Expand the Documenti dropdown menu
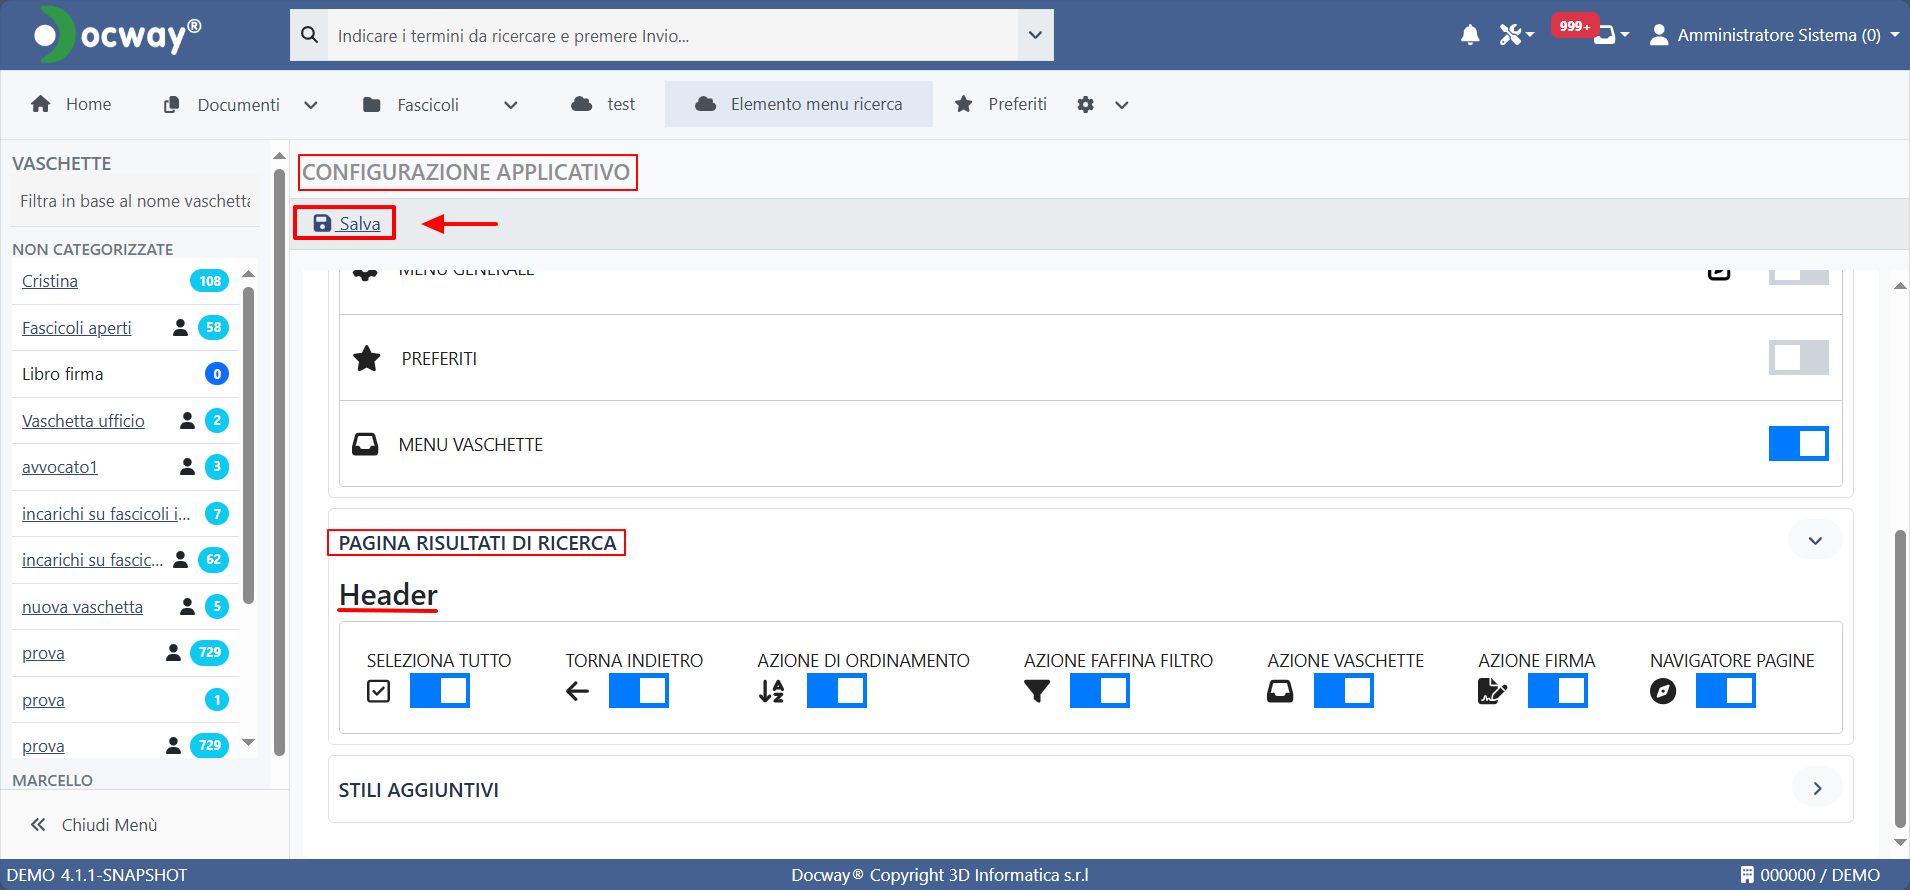This screenshot has width=1910, height=890. click(x=311, y=105)
